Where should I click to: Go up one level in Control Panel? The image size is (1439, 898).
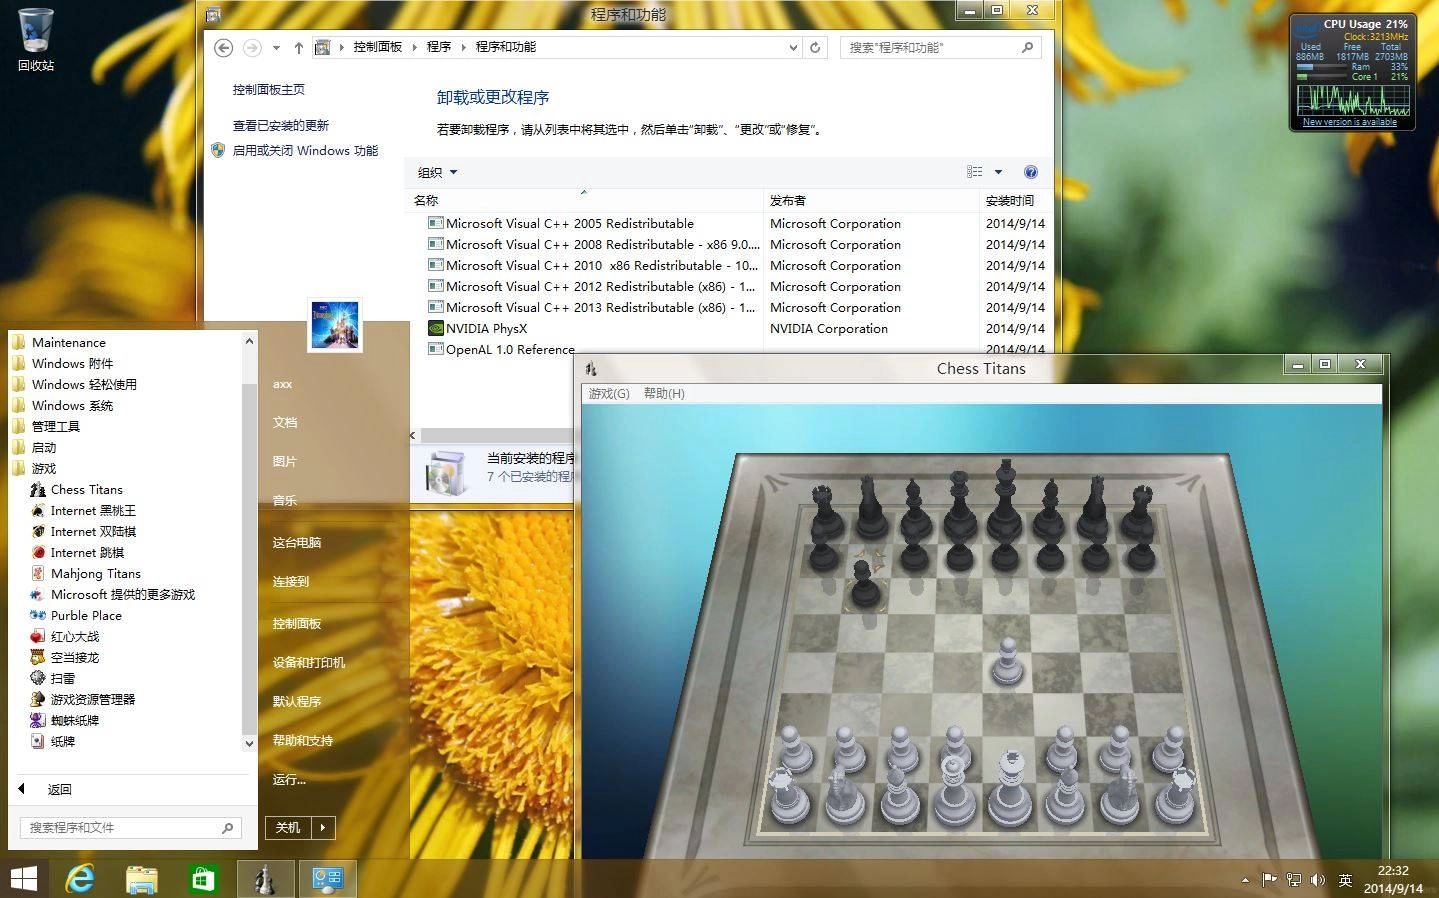point(298,47)
